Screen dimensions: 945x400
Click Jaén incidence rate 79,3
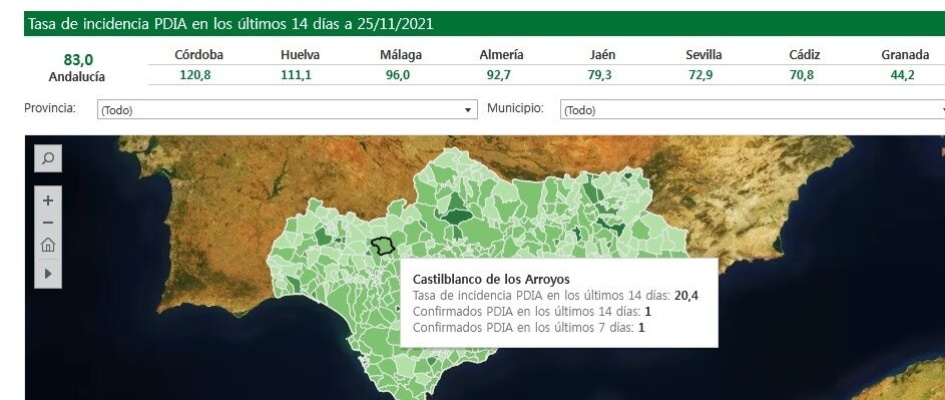603,75
